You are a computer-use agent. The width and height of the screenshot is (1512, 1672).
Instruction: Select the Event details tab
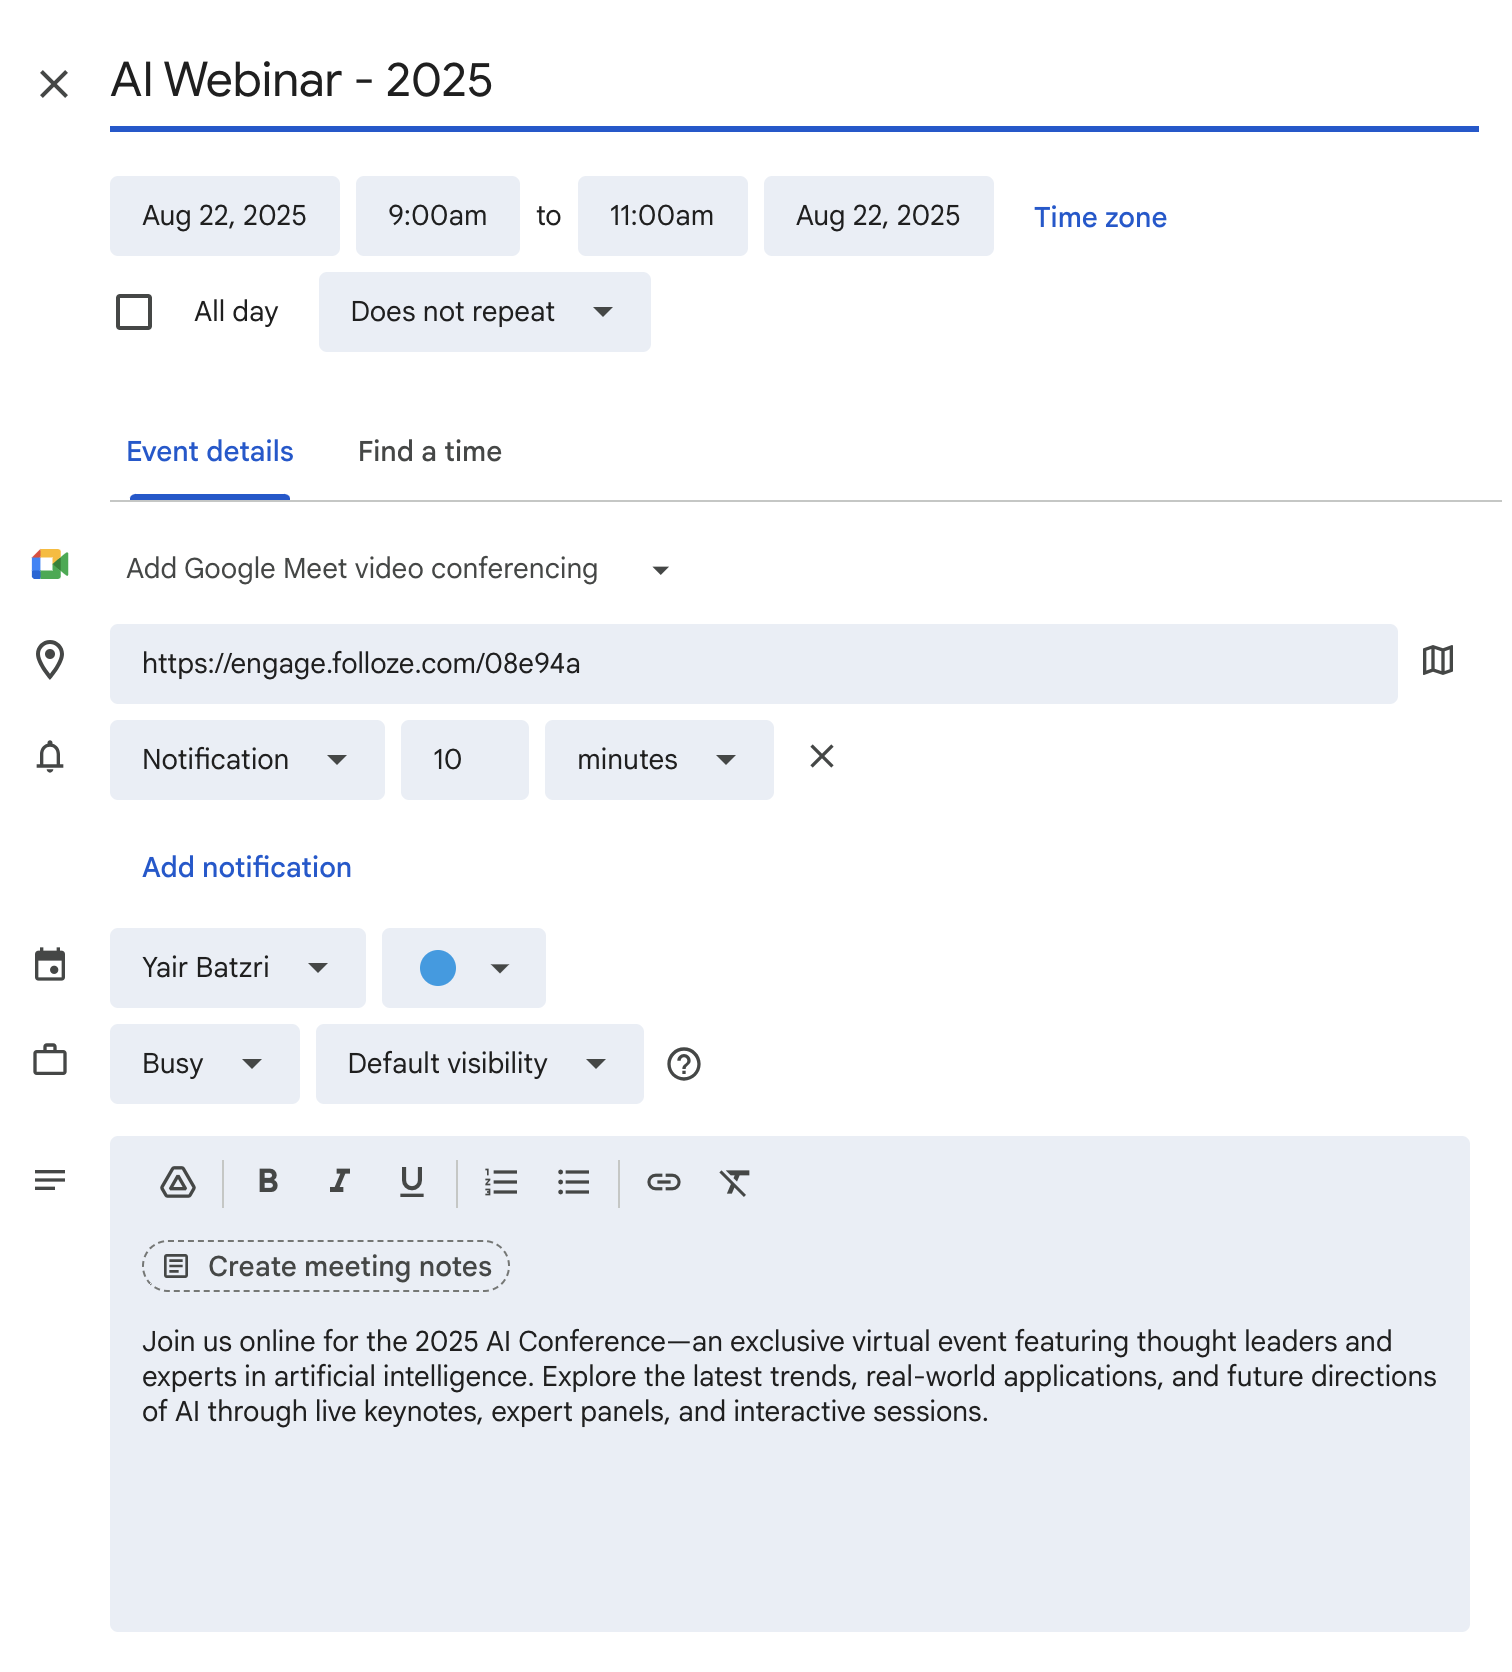point(210,452)
